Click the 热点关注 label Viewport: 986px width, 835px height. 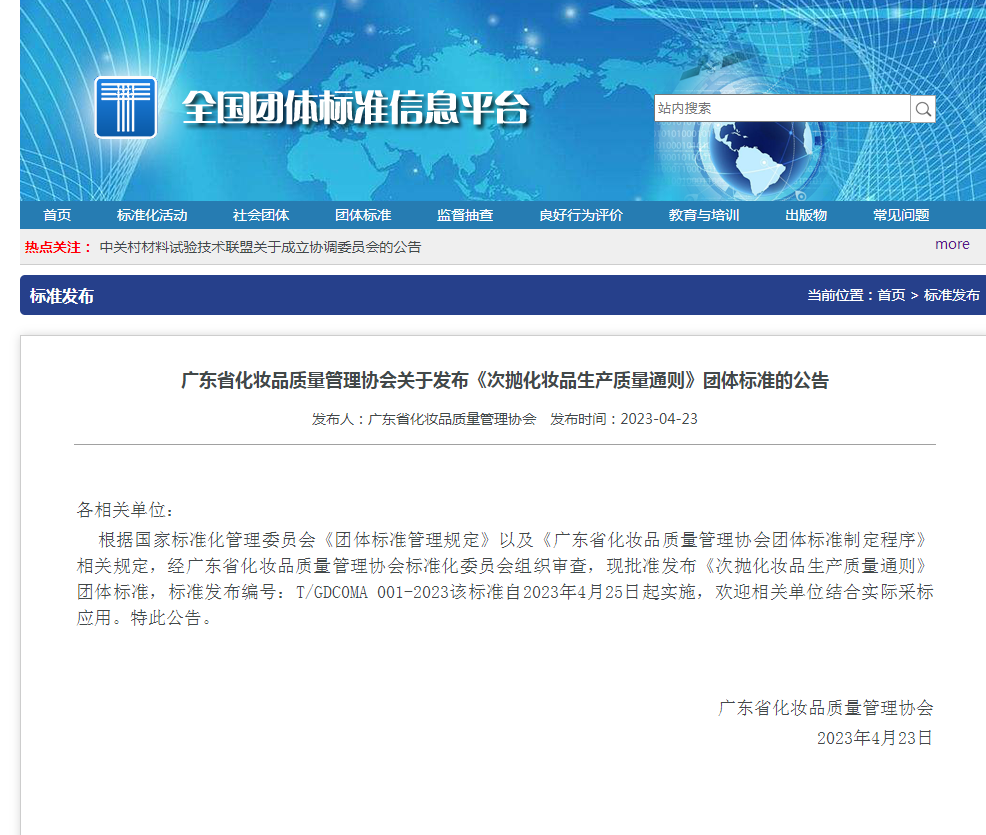click(58, 247)
